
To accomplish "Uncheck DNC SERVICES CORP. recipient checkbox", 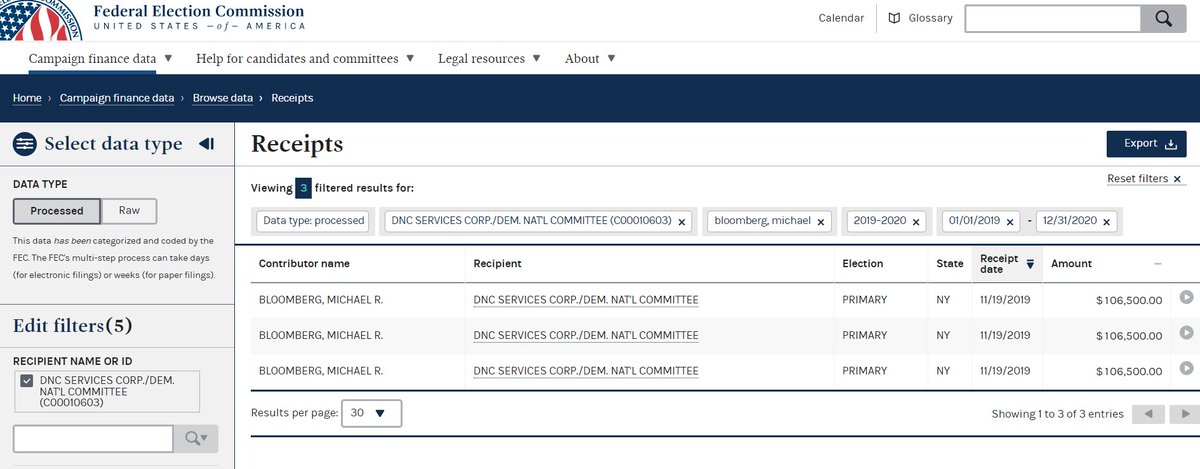I will (27, 382).
